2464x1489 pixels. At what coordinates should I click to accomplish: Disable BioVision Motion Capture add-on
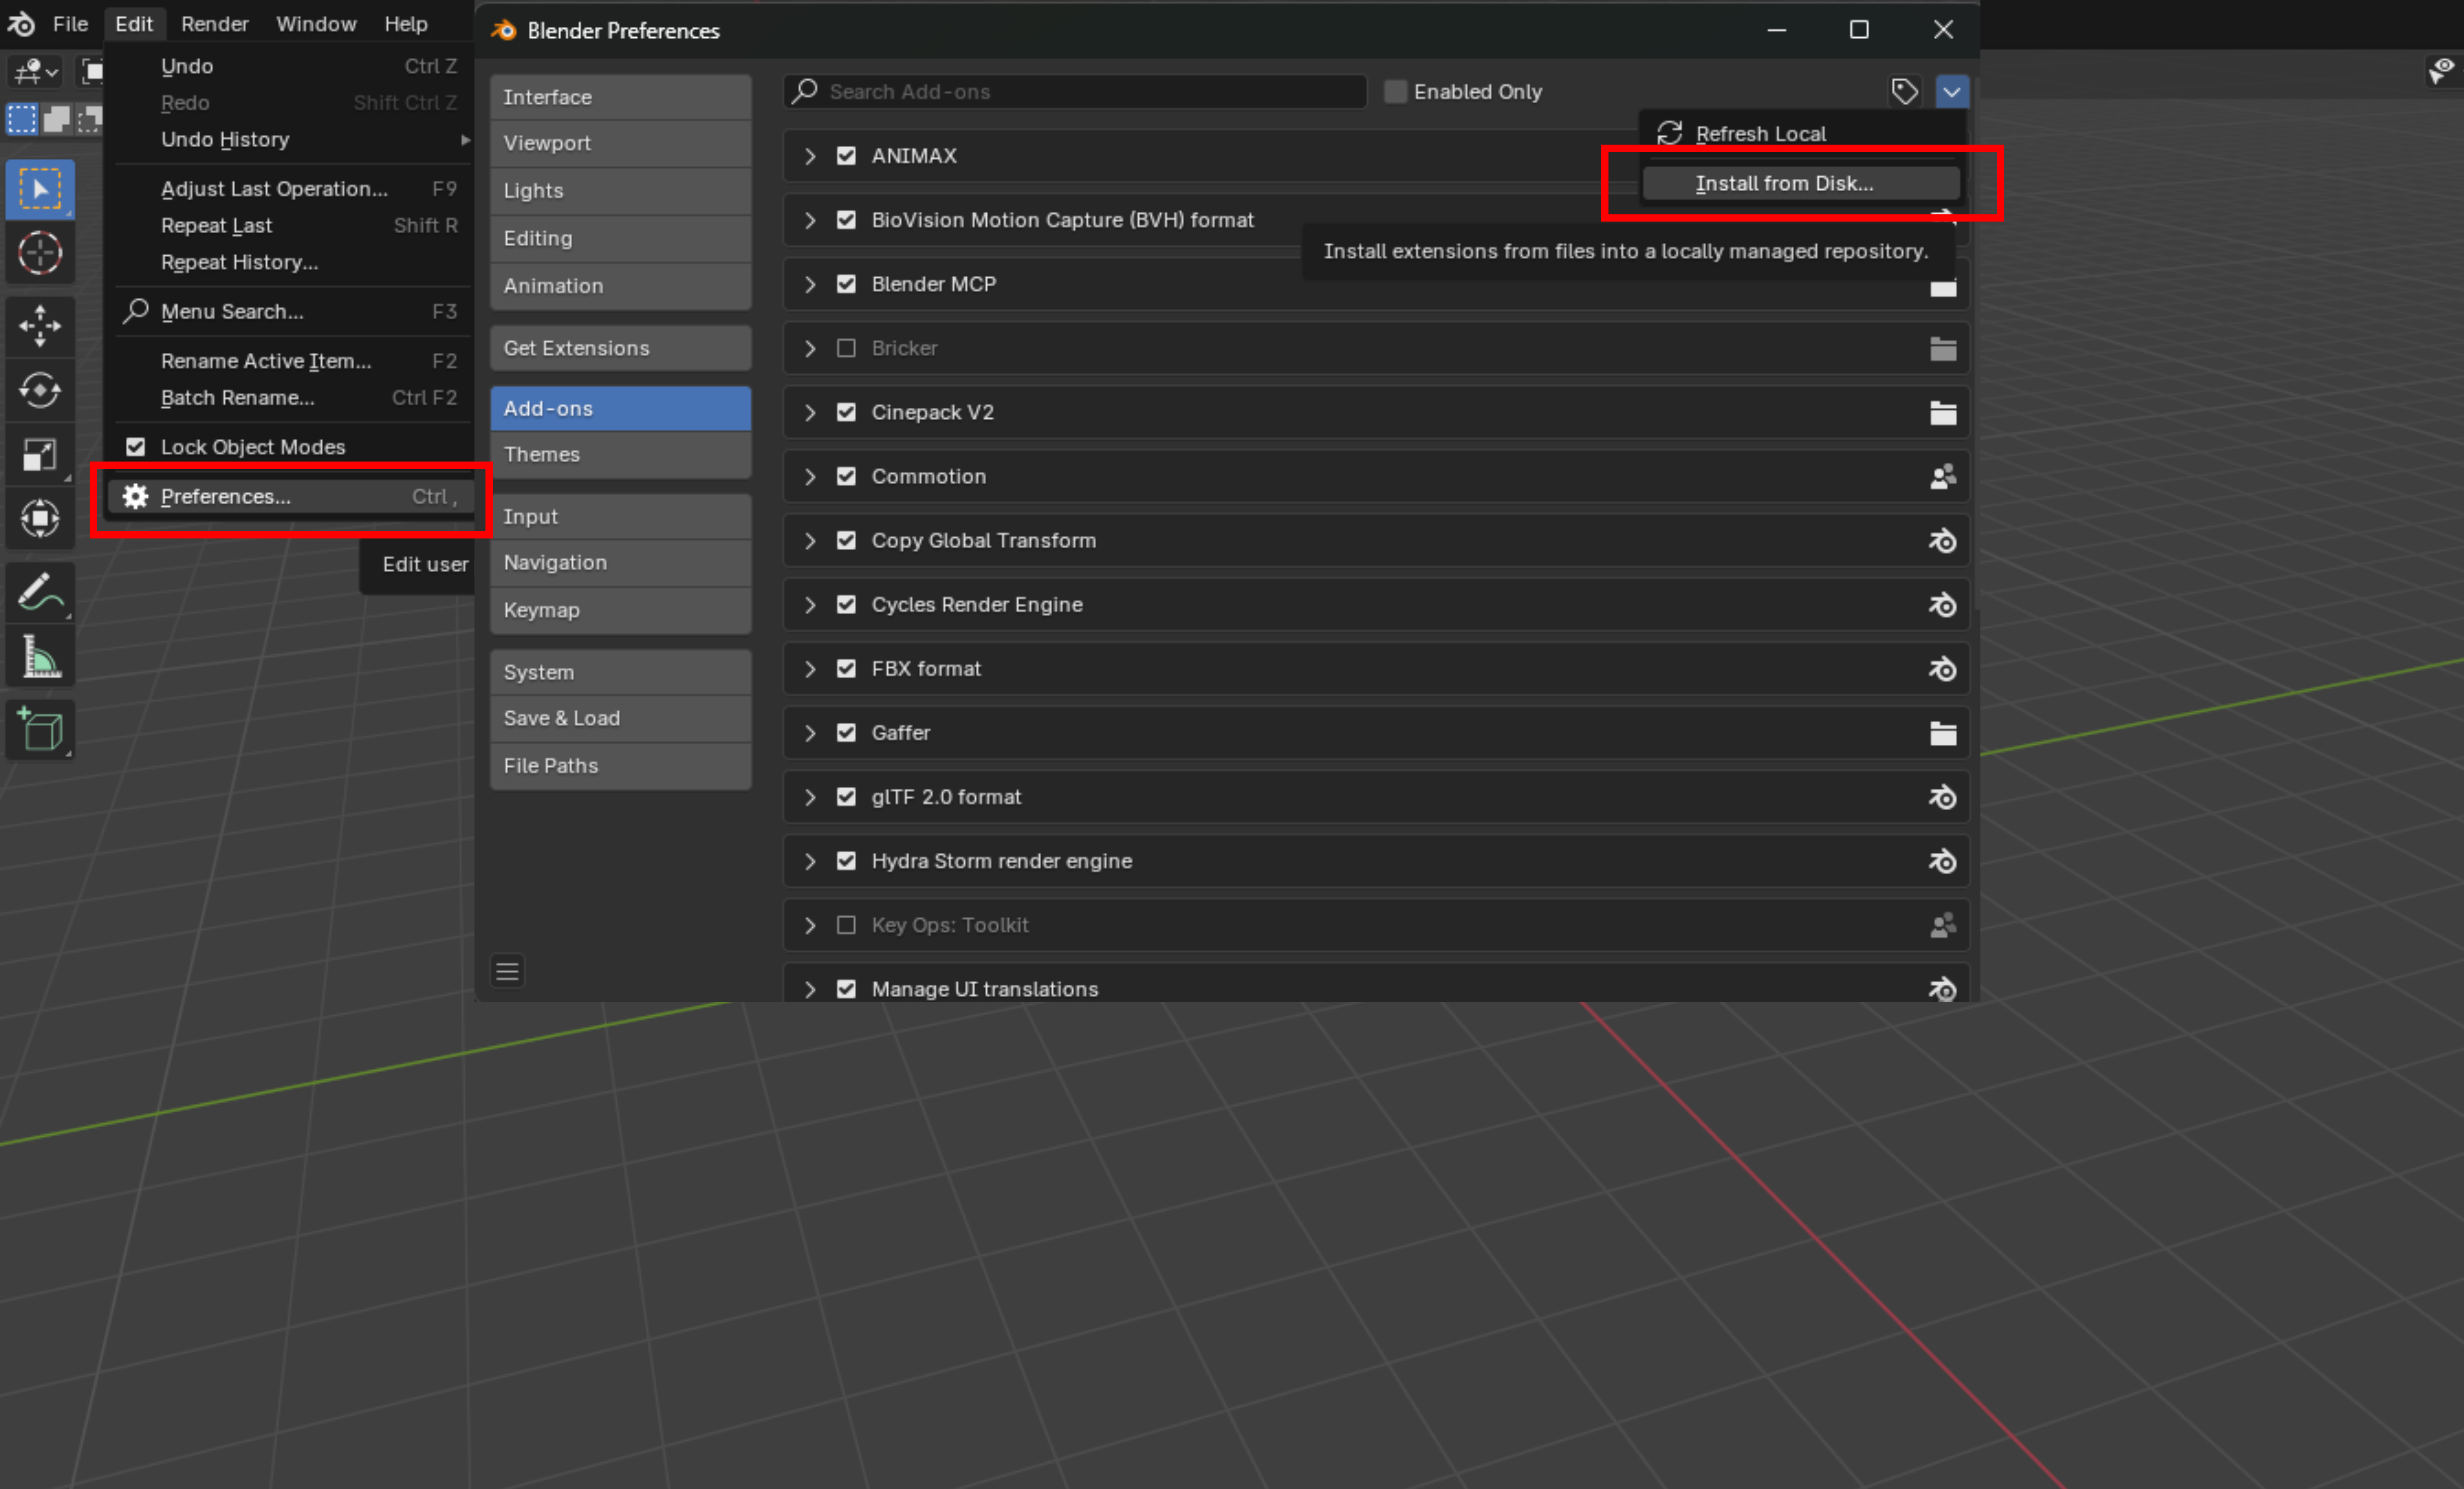point(846,219)
